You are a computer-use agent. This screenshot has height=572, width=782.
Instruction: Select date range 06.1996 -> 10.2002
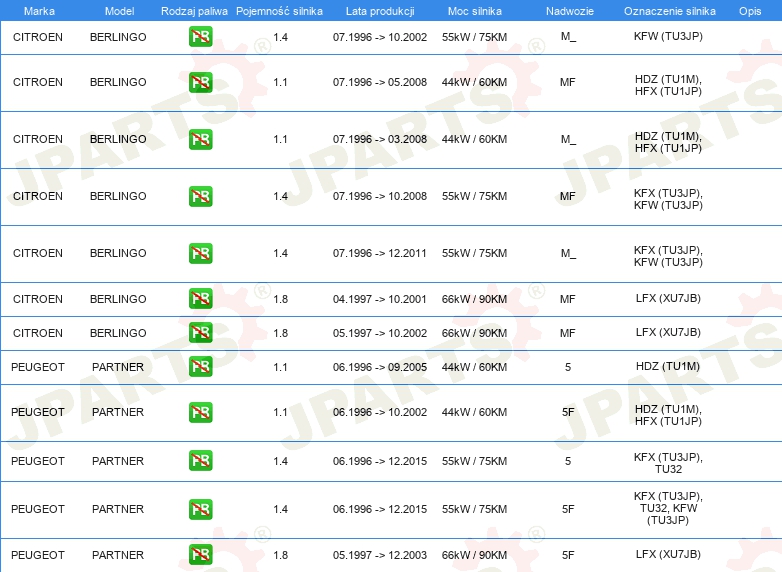[380, 412]
